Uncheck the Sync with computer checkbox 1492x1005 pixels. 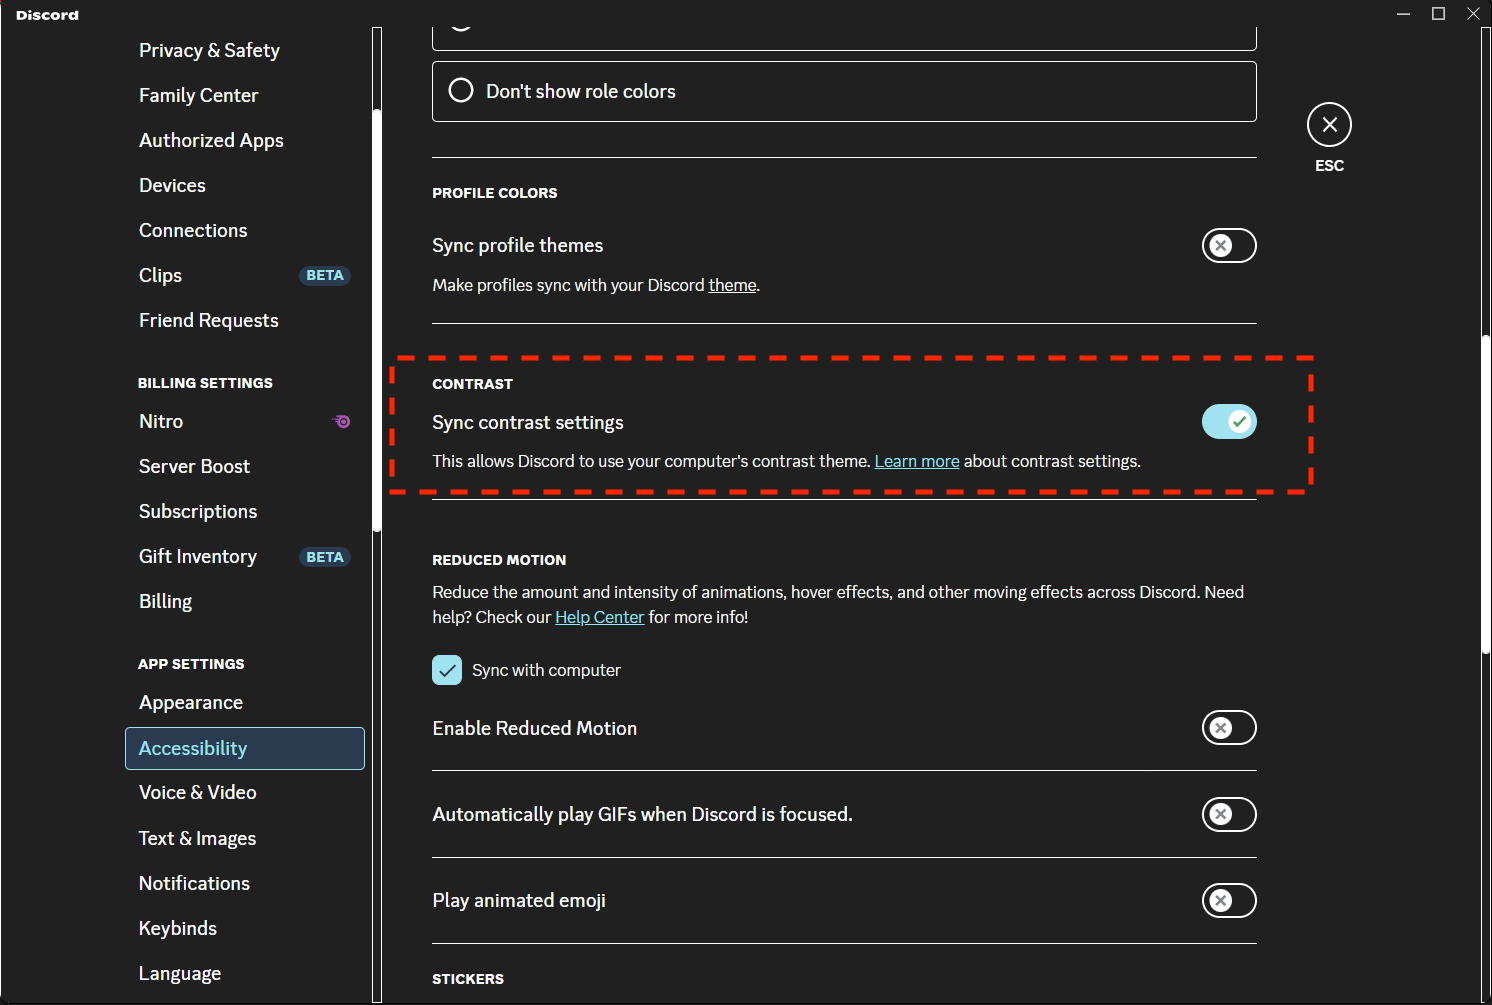(447, 670)
